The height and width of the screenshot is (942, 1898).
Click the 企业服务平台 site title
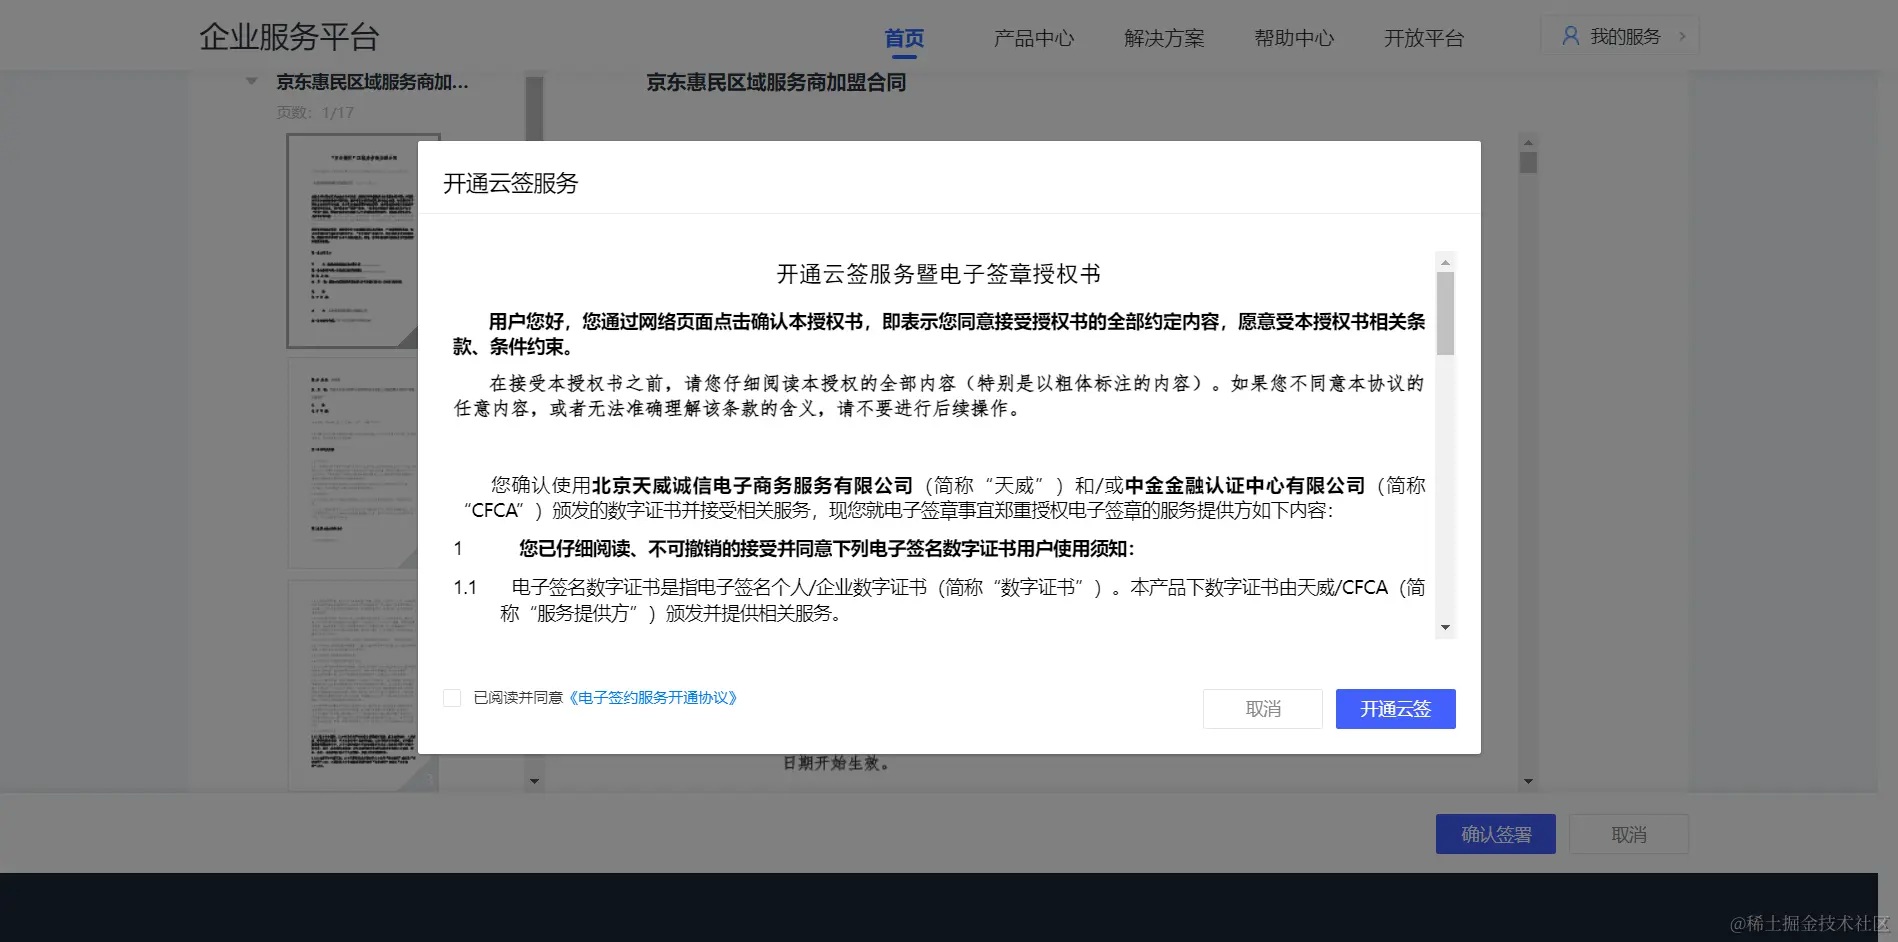click(x=289, y=37)
